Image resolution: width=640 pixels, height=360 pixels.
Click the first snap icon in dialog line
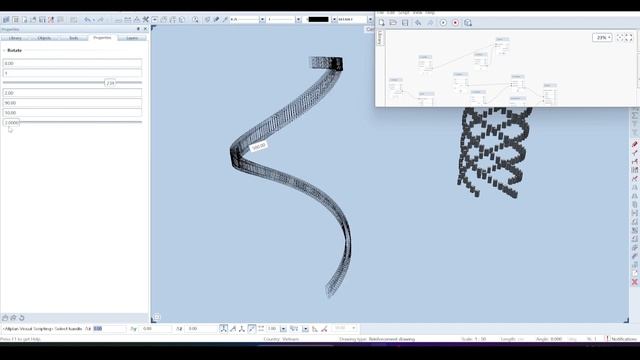pyautogui.click(x=223, y=329)
